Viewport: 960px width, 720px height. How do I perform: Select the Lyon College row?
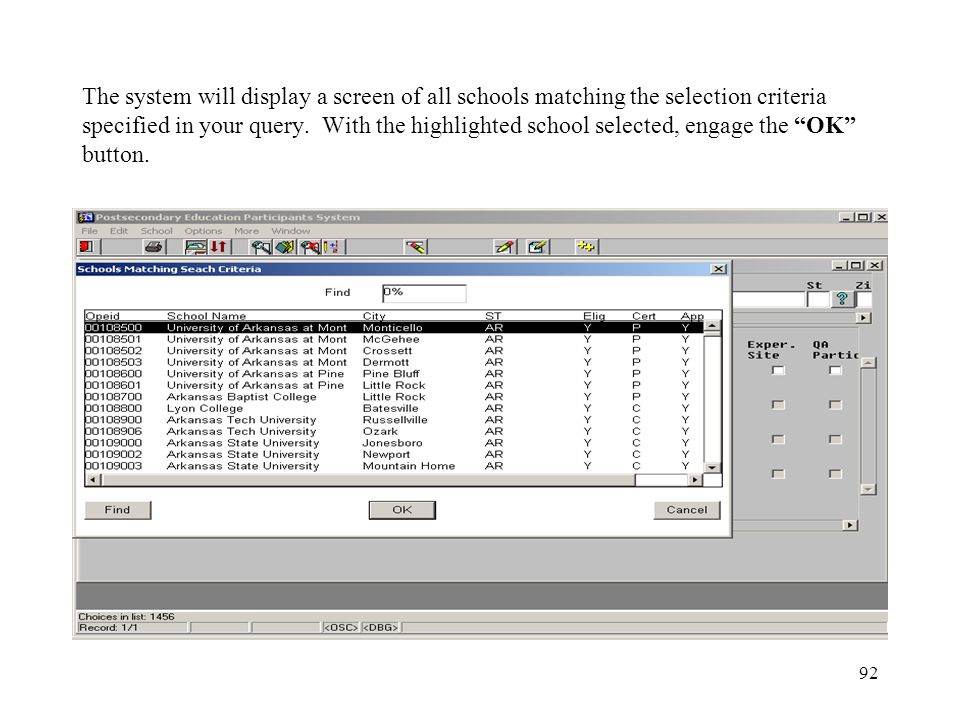pos(394,408)
